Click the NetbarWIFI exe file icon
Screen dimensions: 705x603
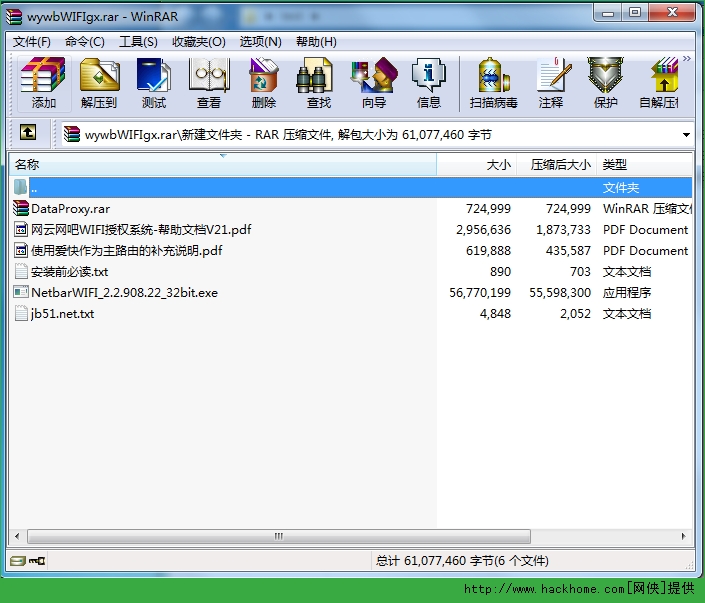click(x=21, y=292)
